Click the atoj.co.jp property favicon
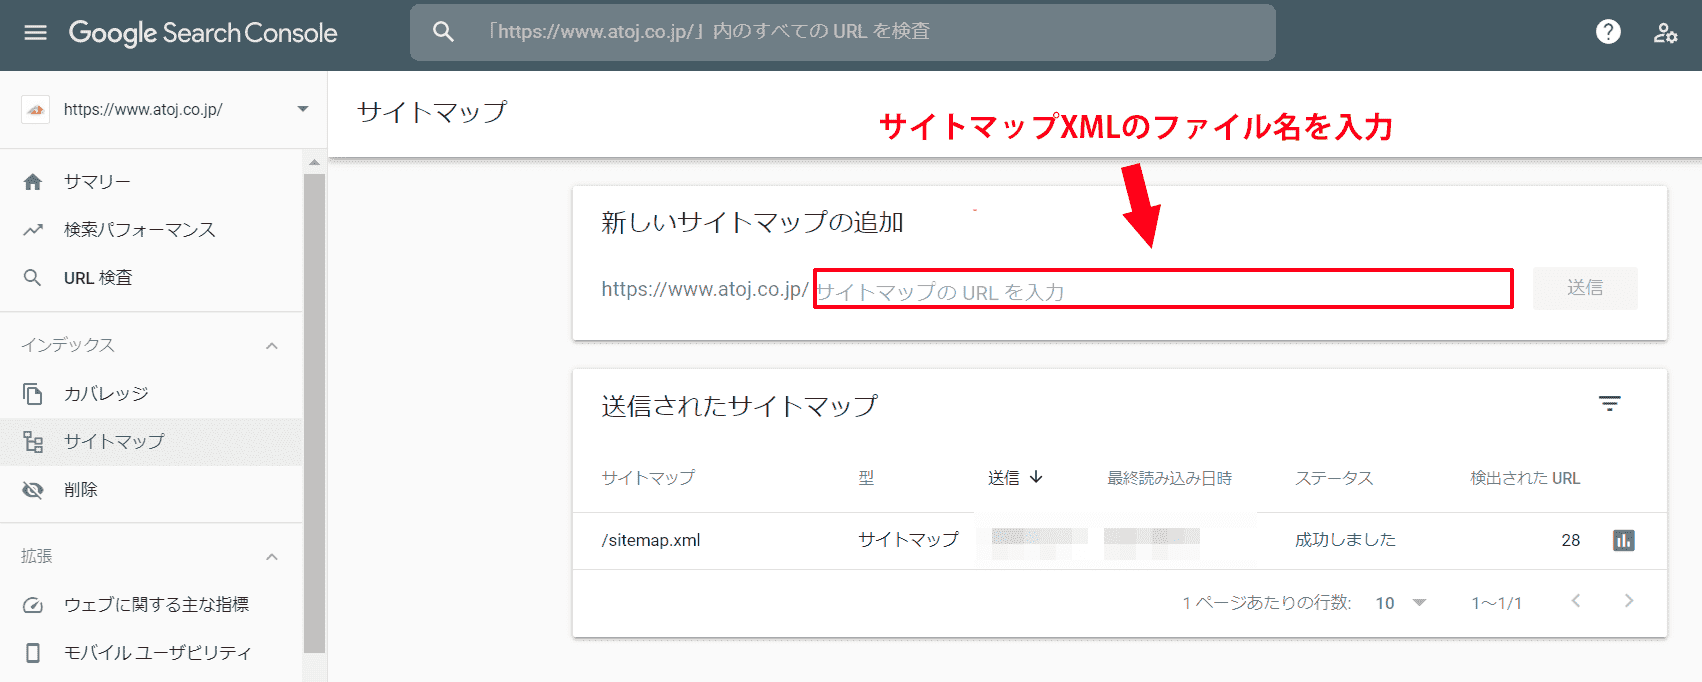This screenshot has width=1702, height=682. point(36,109)
